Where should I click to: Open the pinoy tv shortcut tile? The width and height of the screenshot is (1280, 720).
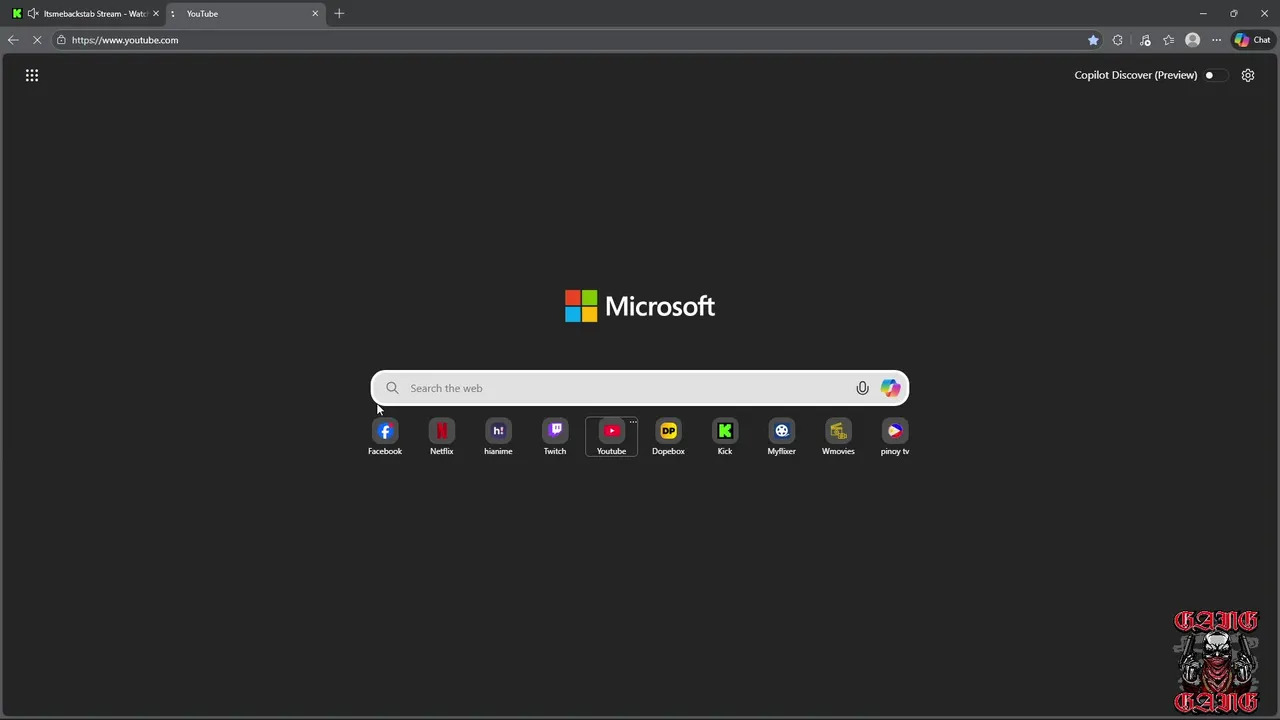click(895, 437)
